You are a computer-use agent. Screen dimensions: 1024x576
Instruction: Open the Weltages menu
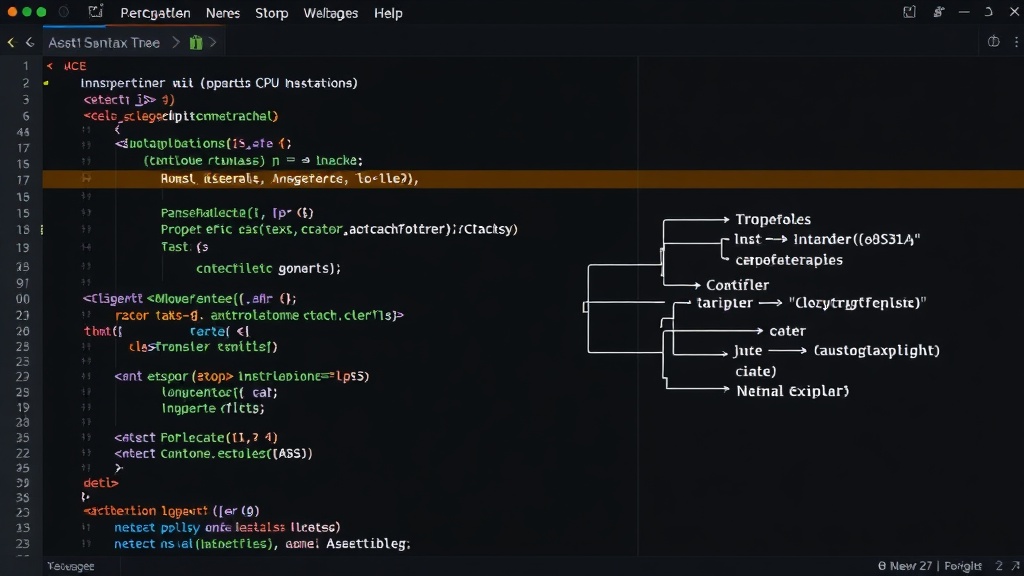[x=330, y=13]
